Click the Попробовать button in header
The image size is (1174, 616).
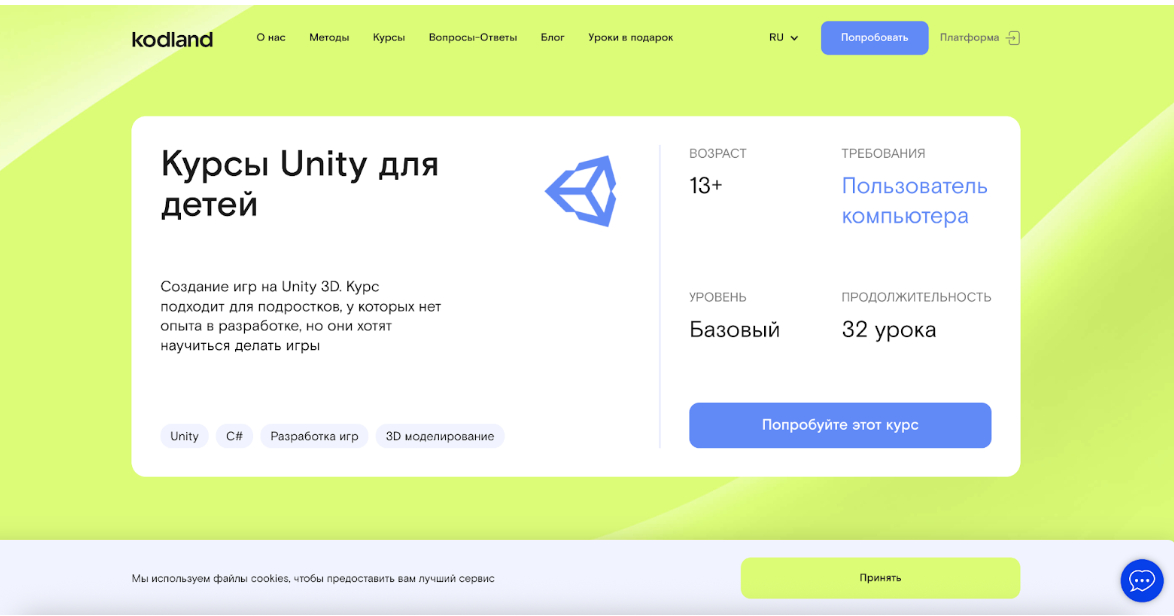click(875, 37)
